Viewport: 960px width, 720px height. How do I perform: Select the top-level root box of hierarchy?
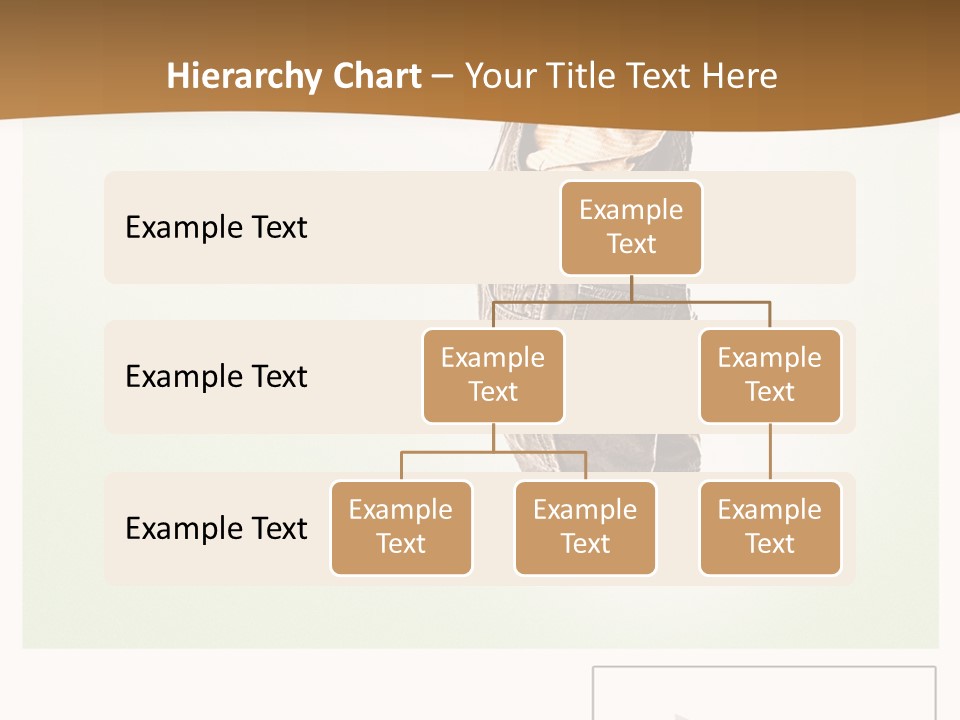(631, 228)
